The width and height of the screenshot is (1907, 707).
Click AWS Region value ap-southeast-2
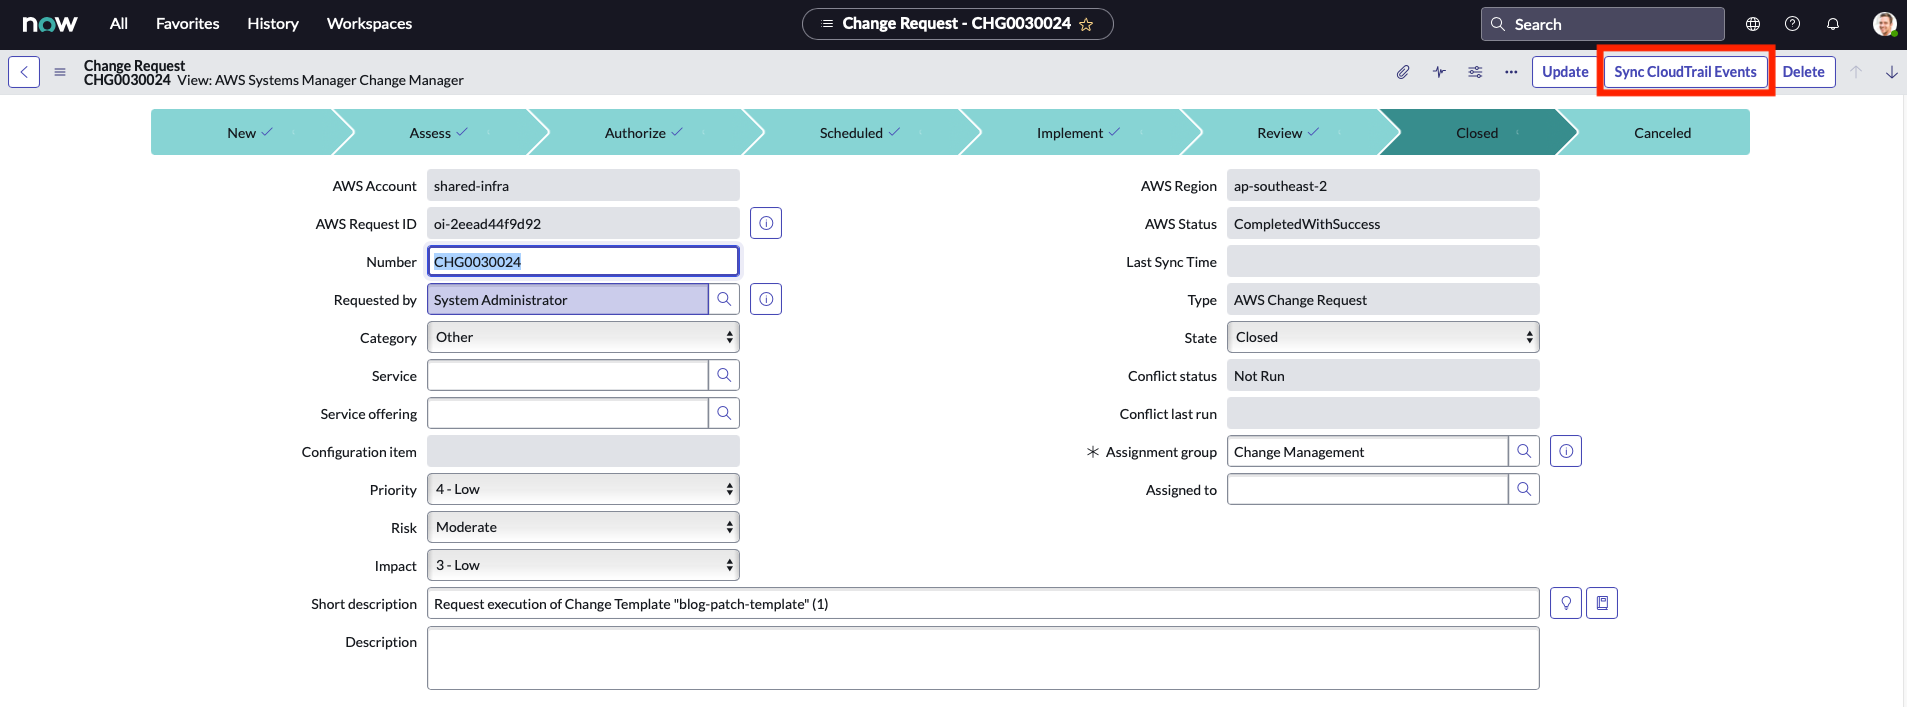click(1383, 185)
